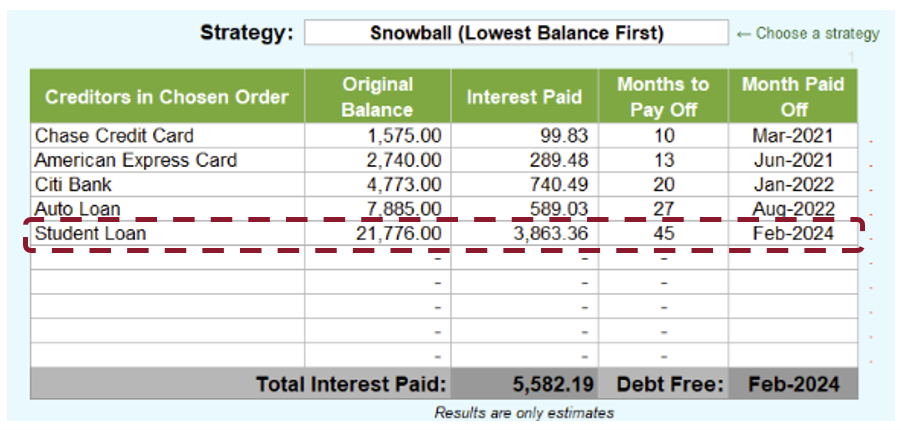
Task: Click the Strategy label
Action: coord(246,32)
